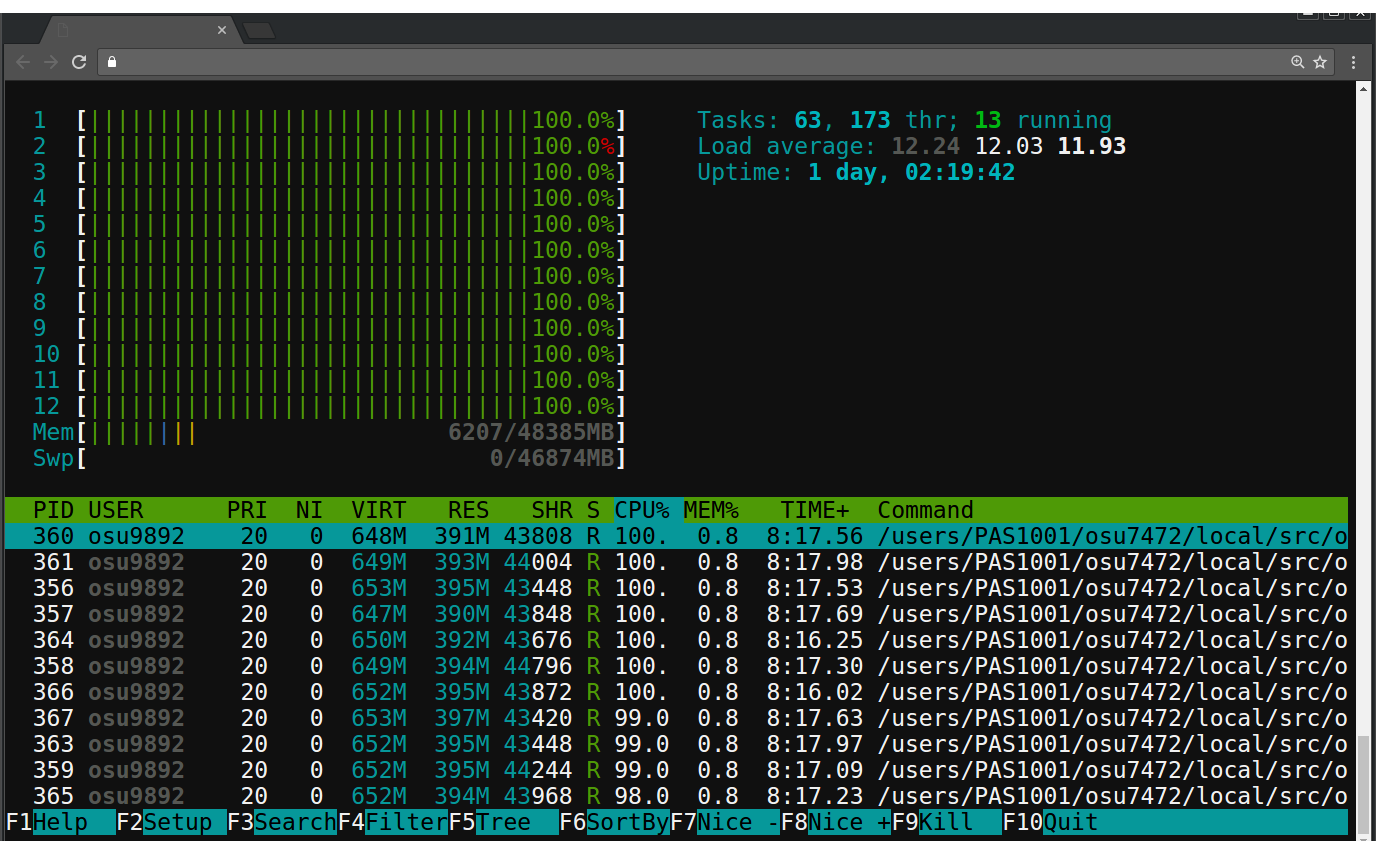
Task: Toggle F5 Tree view in footer
Action: pyautogui.click(x=504, y=822)
